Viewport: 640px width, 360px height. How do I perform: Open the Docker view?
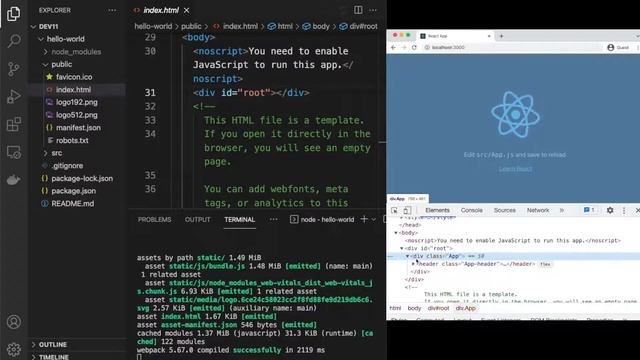click(13, 180)
